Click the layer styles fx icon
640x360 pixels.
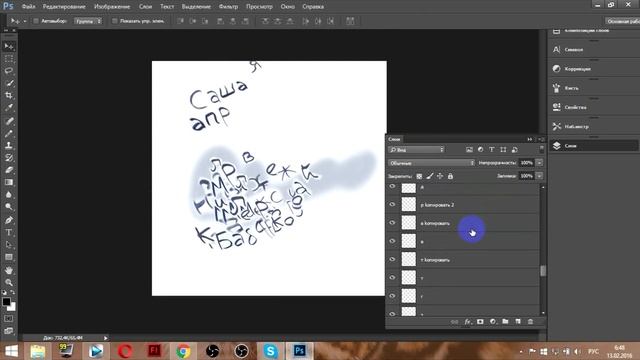click(x=468, y=322)
